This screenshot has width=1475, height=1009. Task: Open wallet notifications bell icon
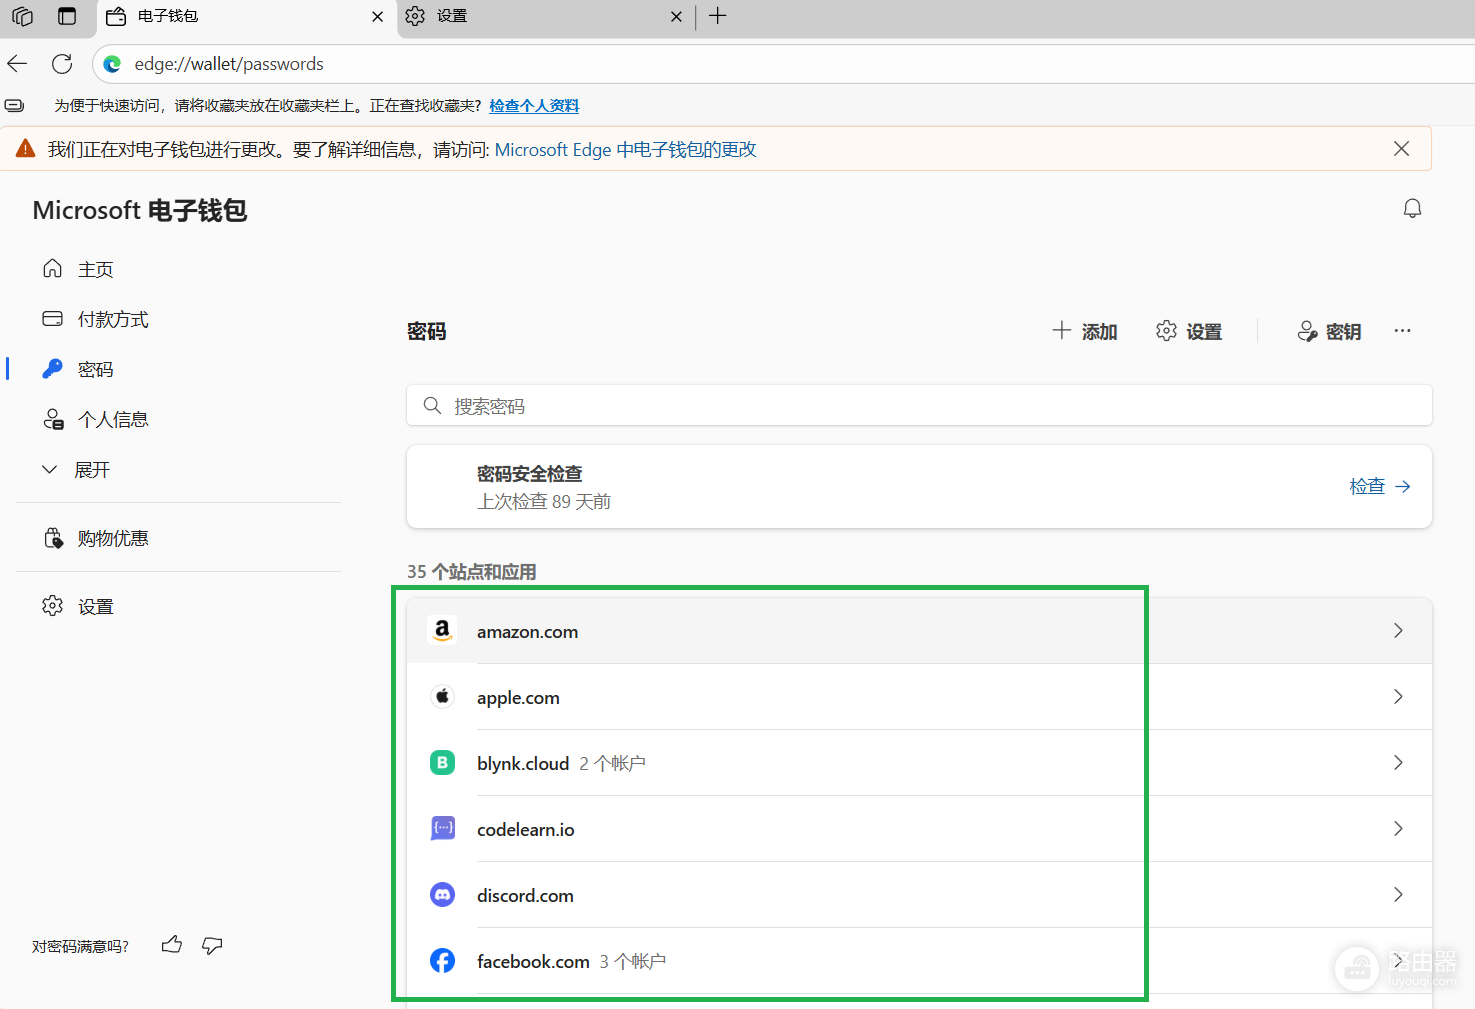1412,208
